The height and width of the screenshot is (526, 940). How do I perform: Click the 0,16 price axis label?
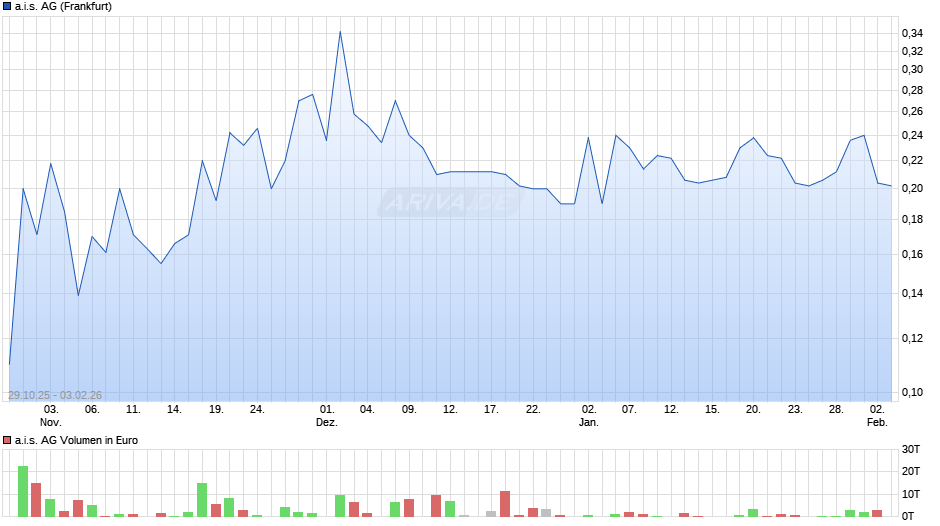(x=912, y=254)
